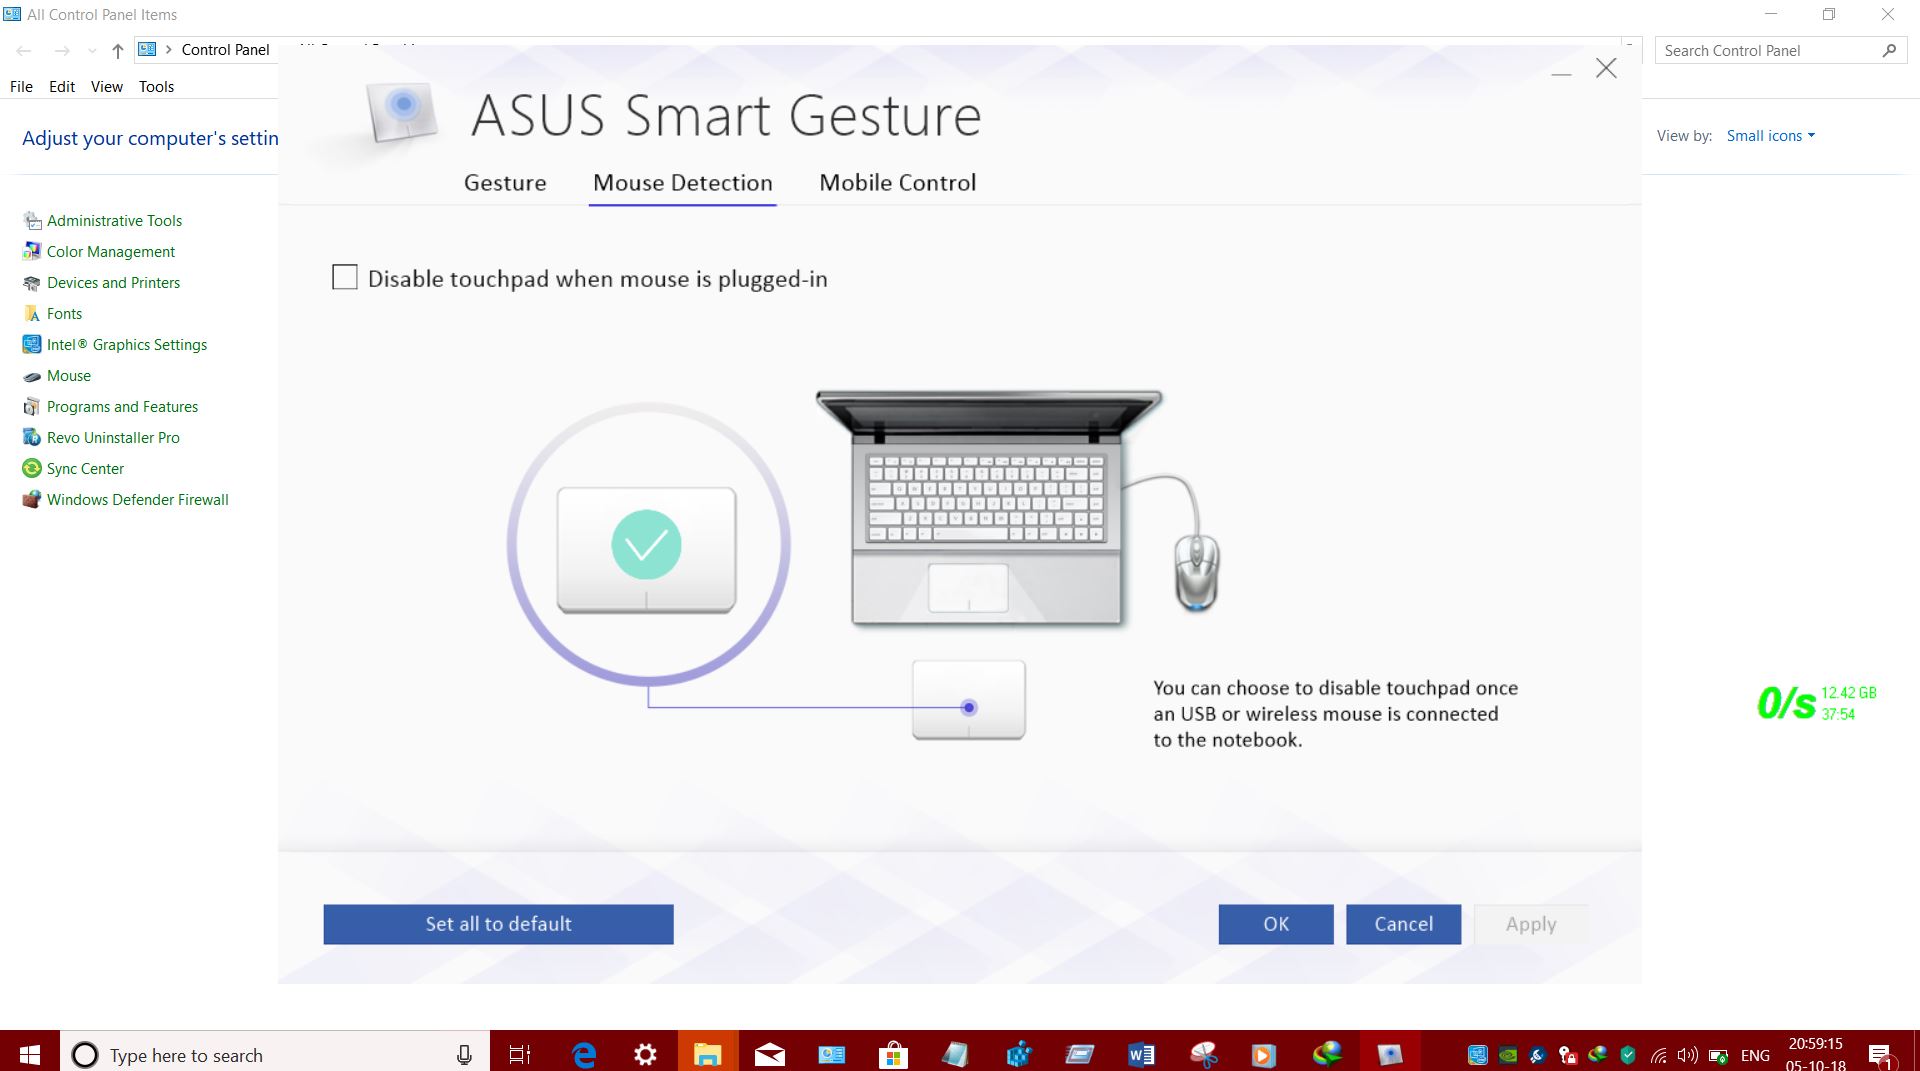Viewport: 1920px width, 1071px height.
Task: Open Revo Uninstaller Pro
Action: coord(102,438)
